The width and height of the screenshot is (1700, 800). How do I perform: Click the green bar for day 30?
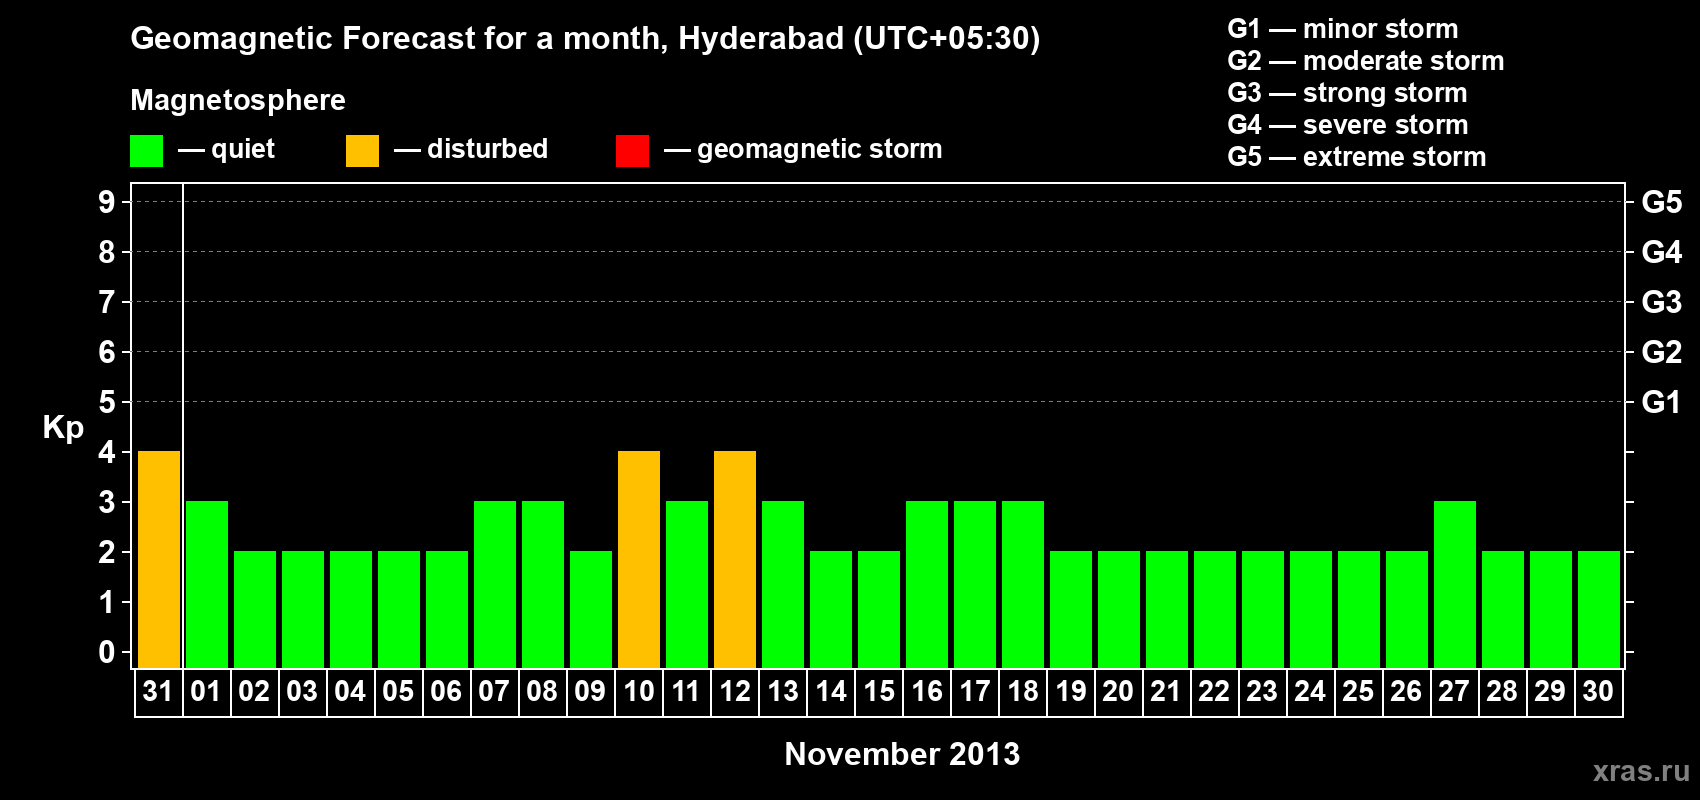tap(1599, 610)
